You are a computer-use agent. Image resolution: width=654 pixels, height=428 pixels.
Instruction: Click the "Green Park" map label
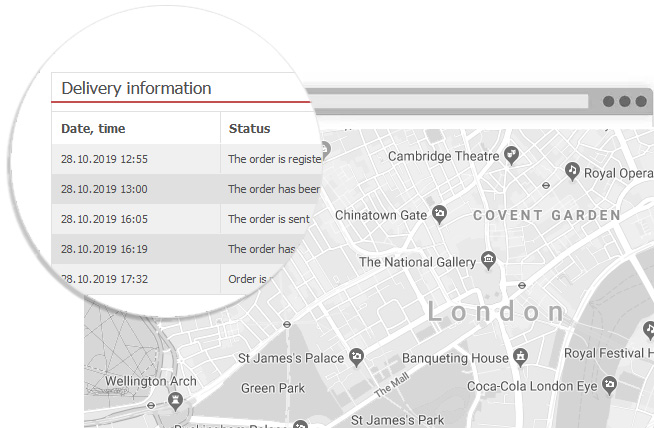pos(272,388)
